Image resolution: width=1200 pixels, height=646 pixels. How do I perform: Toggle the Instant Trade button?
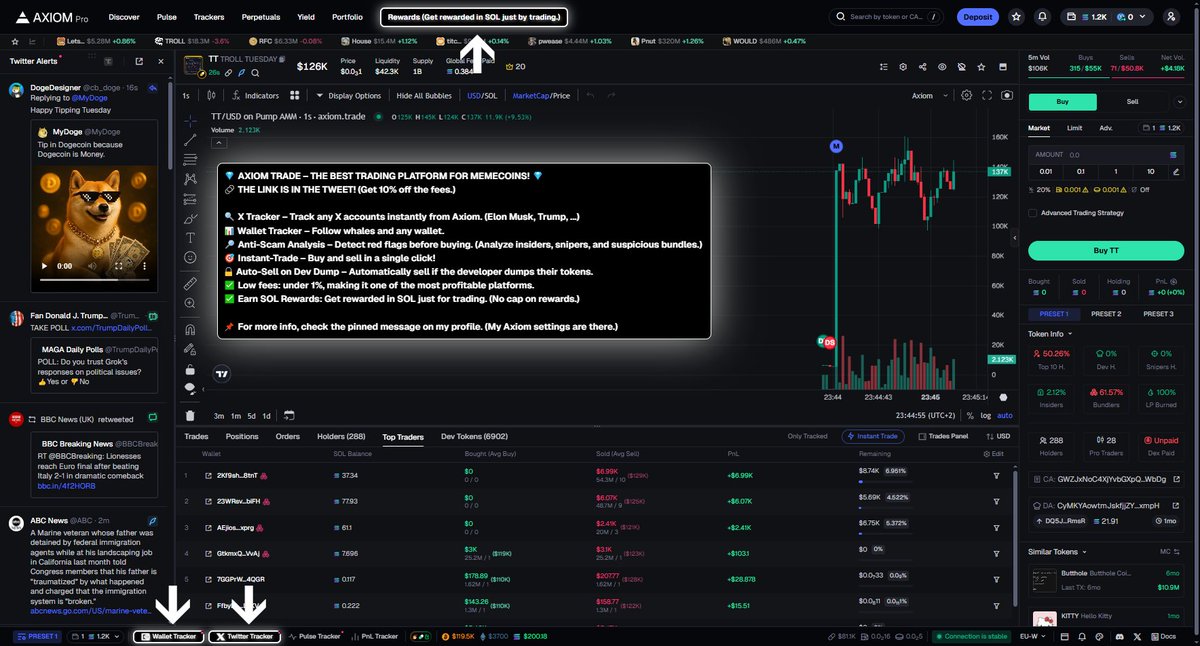coord(873,436)
